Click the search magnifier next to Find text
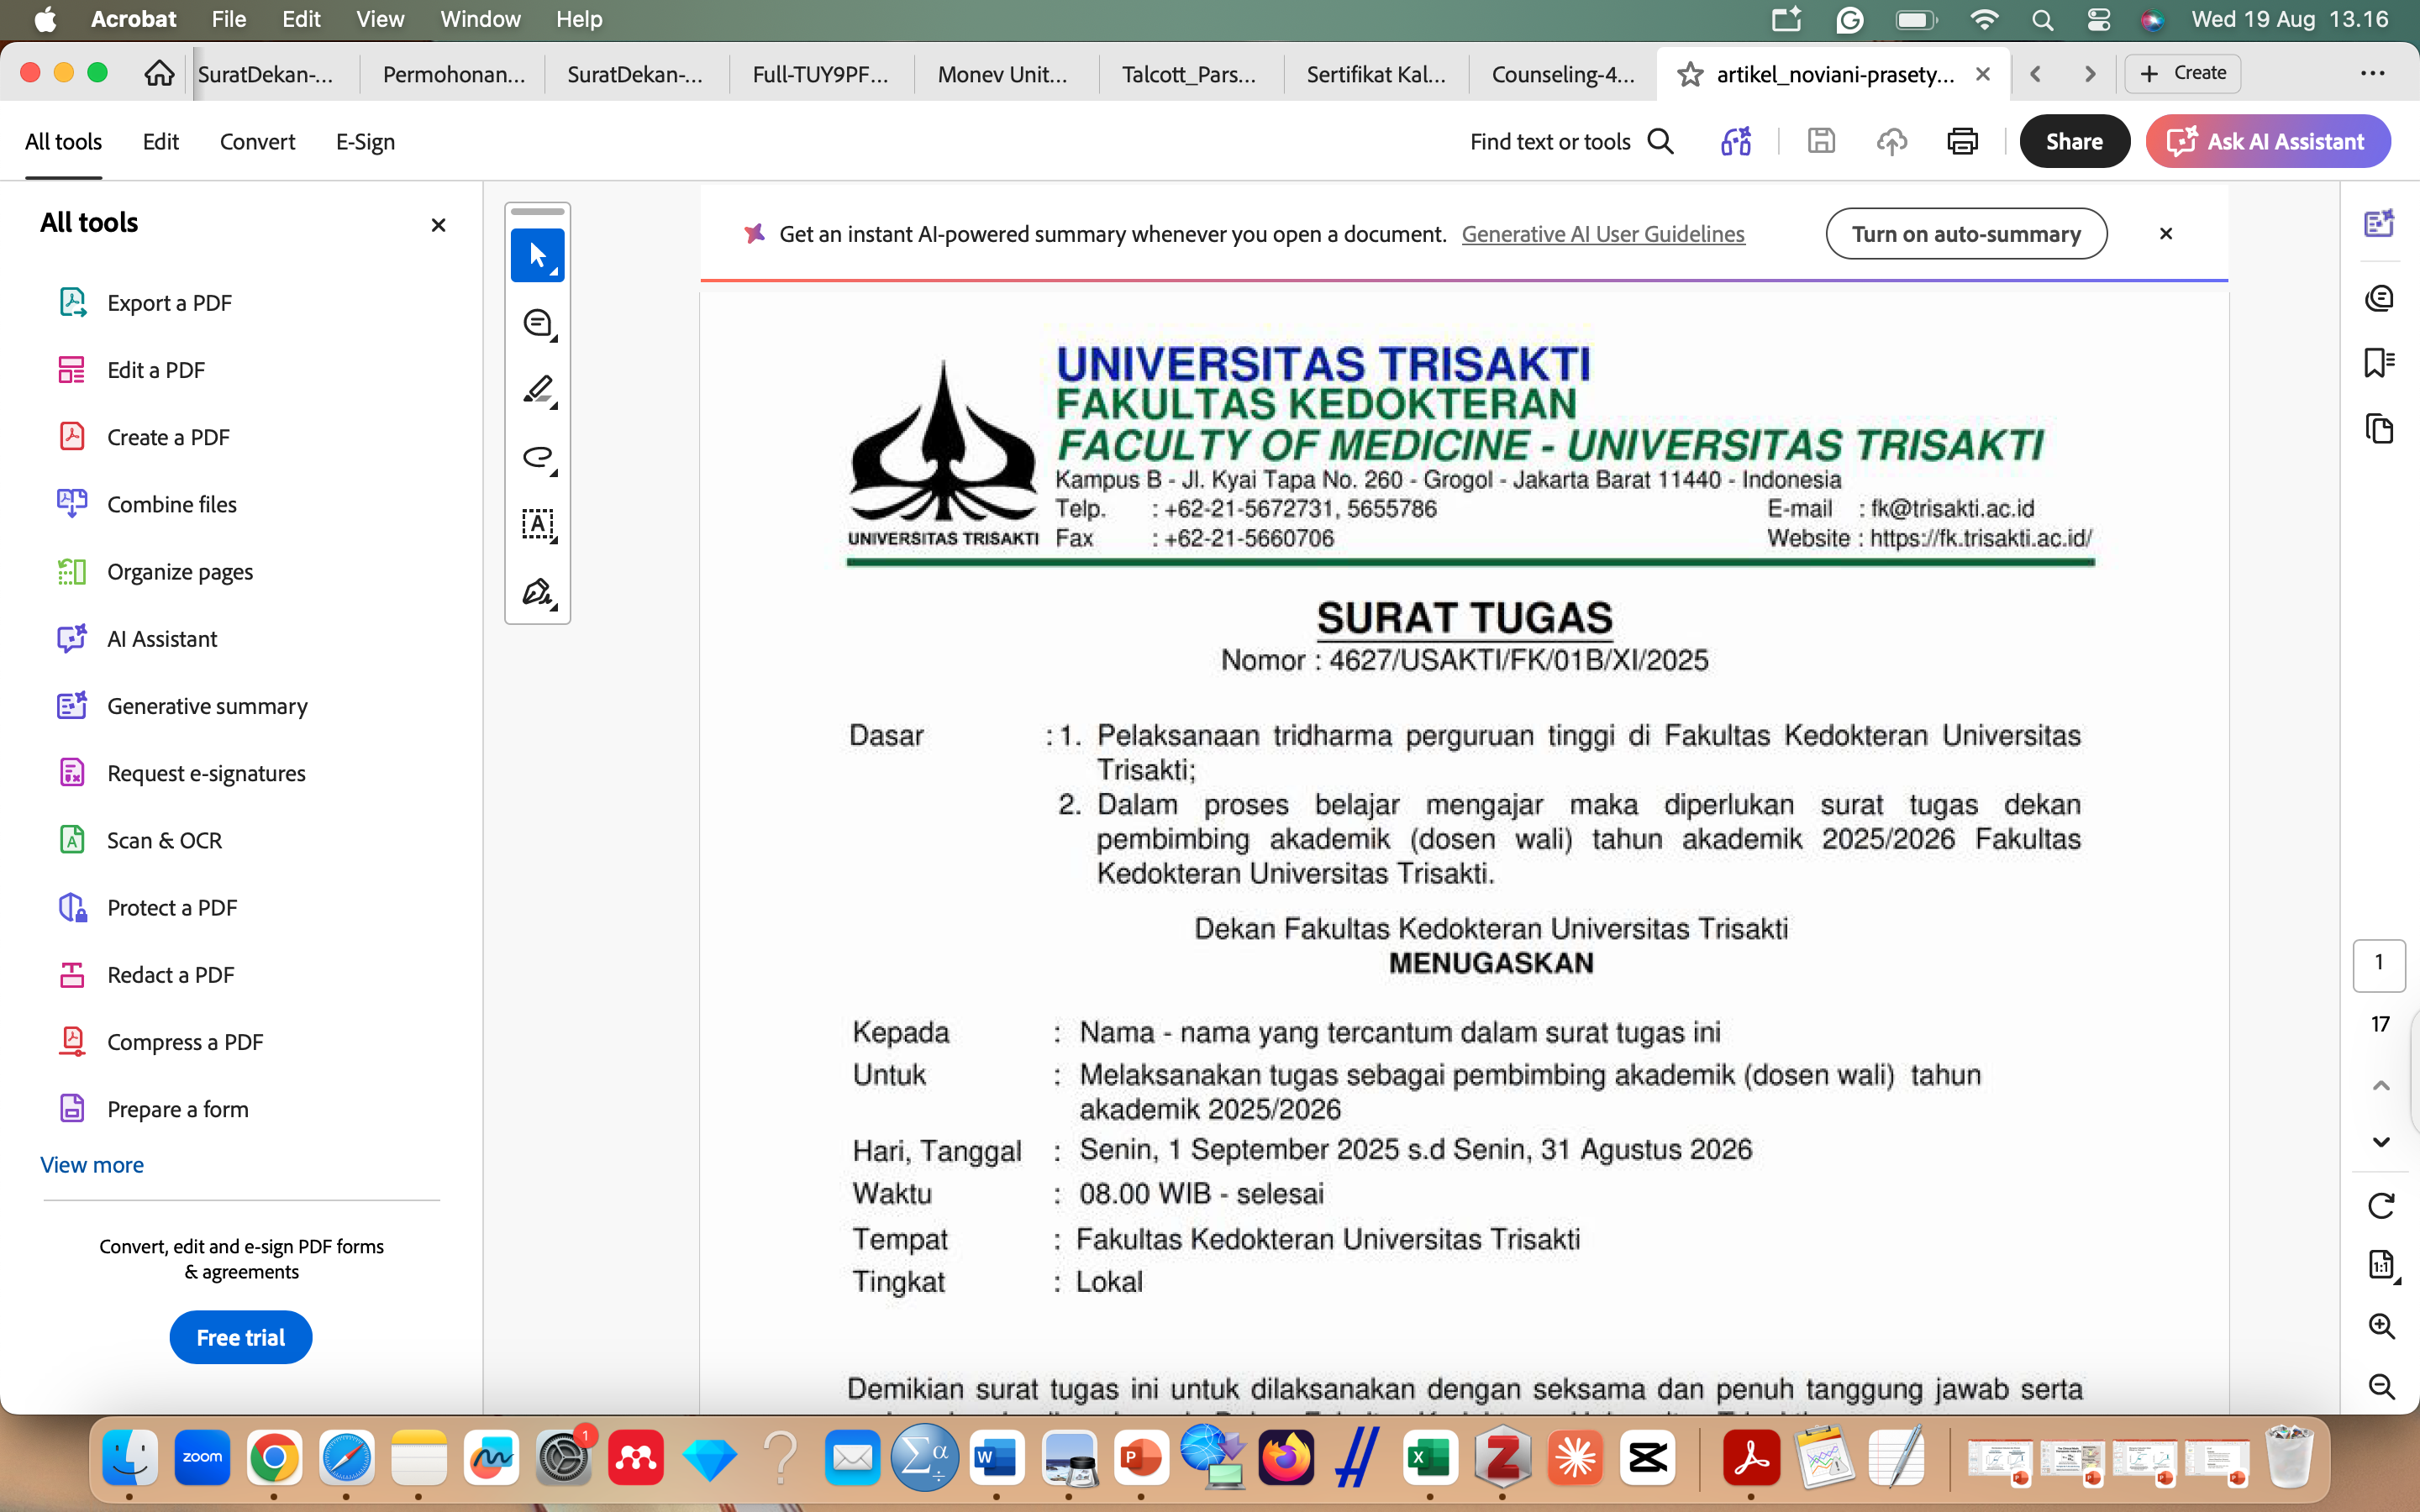Viewport: 2420px width, 1512px height. coord(1660,142)
